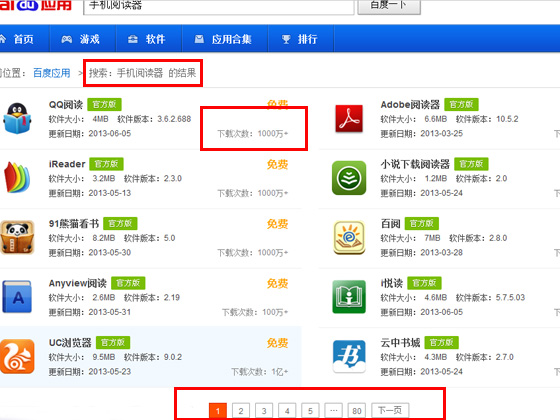The height and width of the screenshot is (420, 560).
Task: Open the UC浏览器 orange squirrel icon
Action: point(17,356)
